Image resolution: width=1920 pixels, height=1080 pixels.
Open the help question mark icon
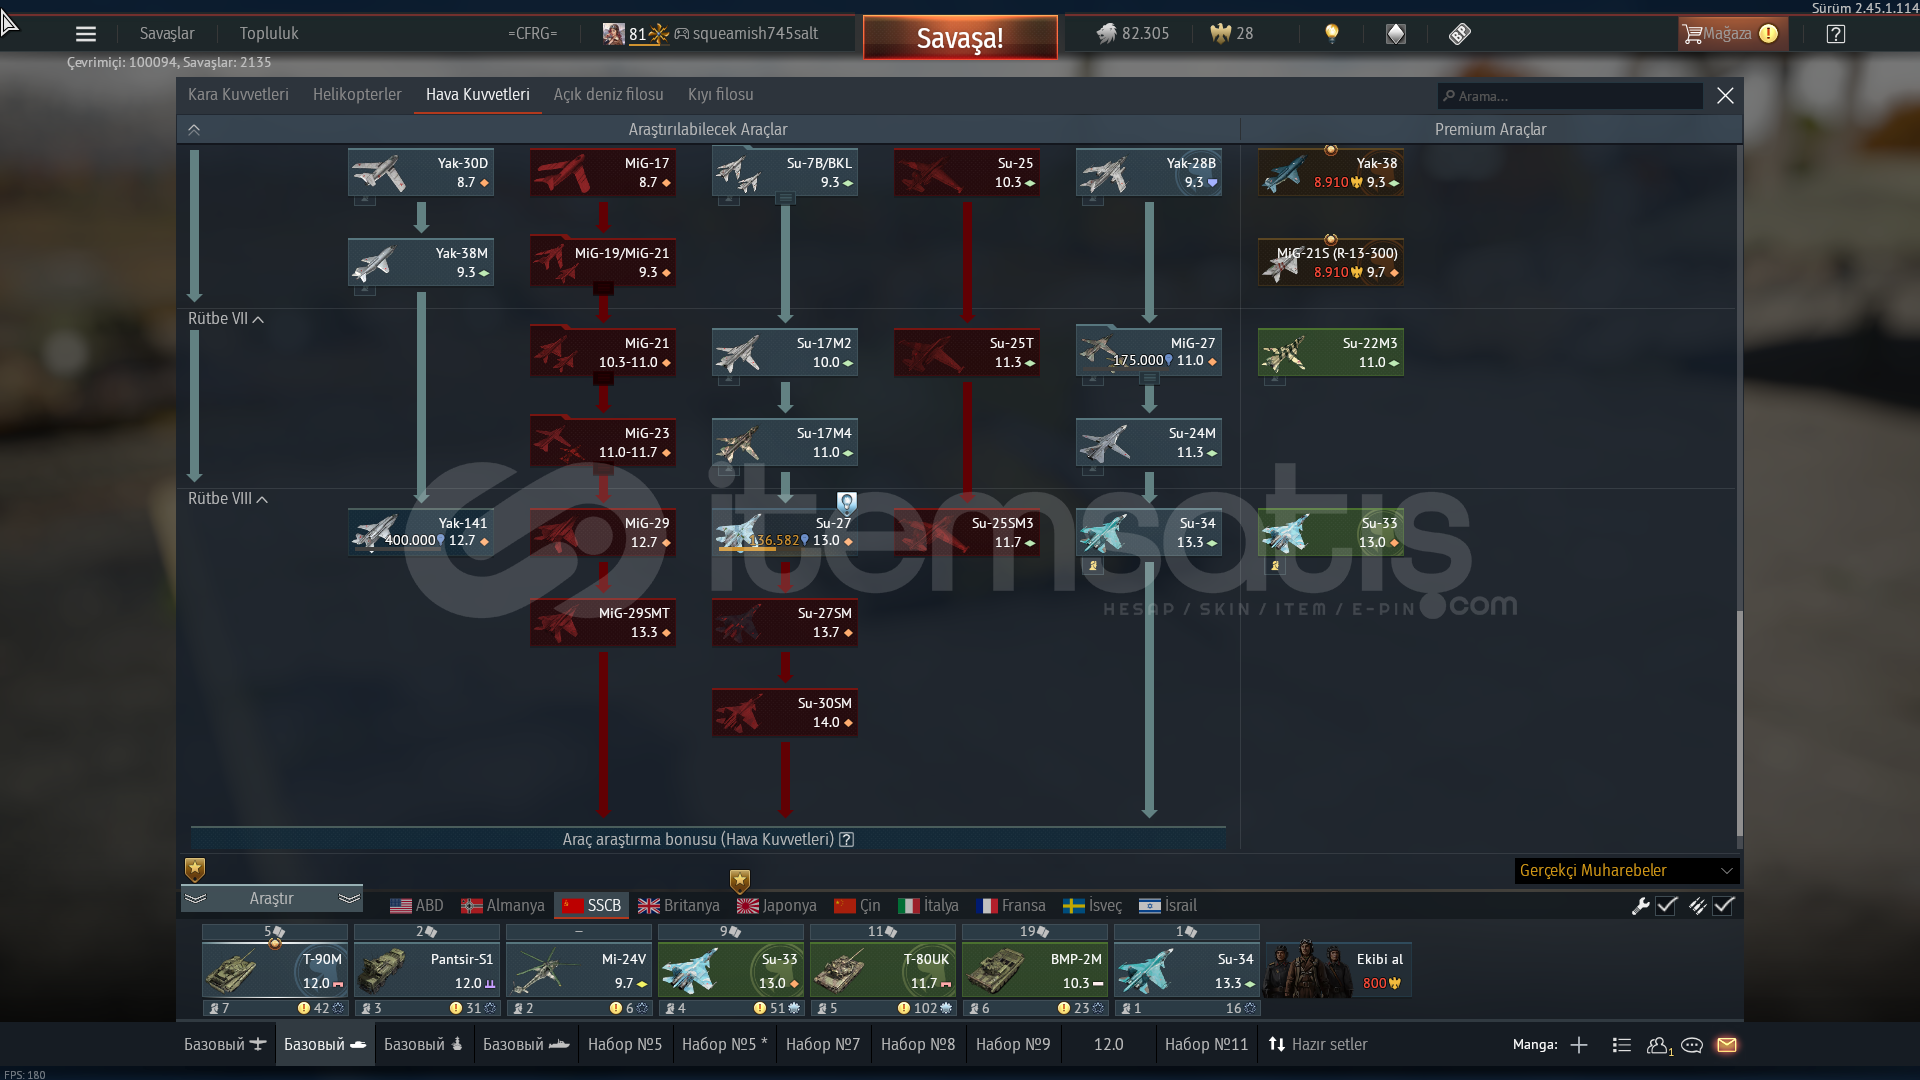coord(1835,34)
